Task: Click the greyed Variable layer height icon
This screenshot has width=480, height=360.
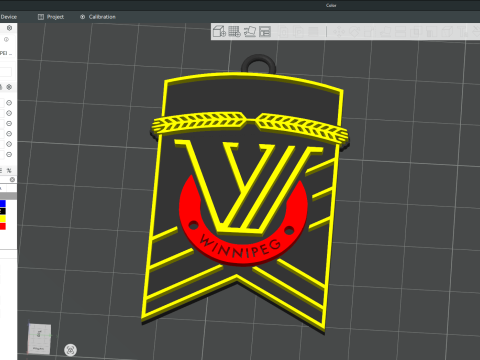Action: tap(314, 32)
